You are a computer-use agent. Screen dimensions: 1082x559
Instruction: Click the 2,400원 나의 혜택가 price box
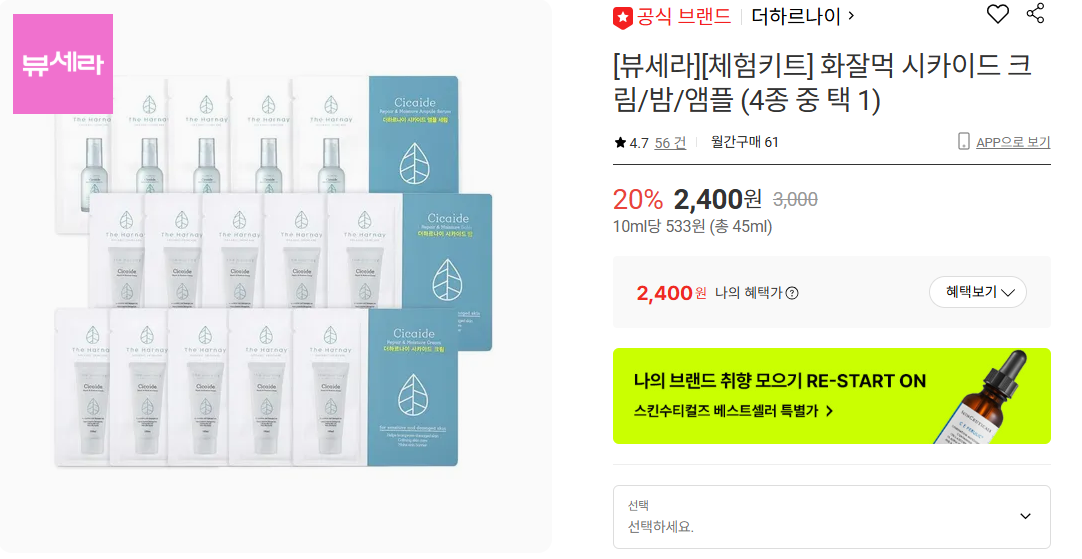[x=832, y=292]
